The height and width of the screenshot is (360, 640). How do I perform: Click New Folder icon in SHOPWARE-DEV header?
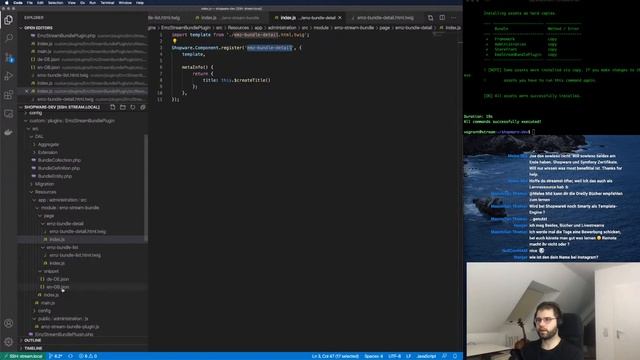[x=123, y=107]
